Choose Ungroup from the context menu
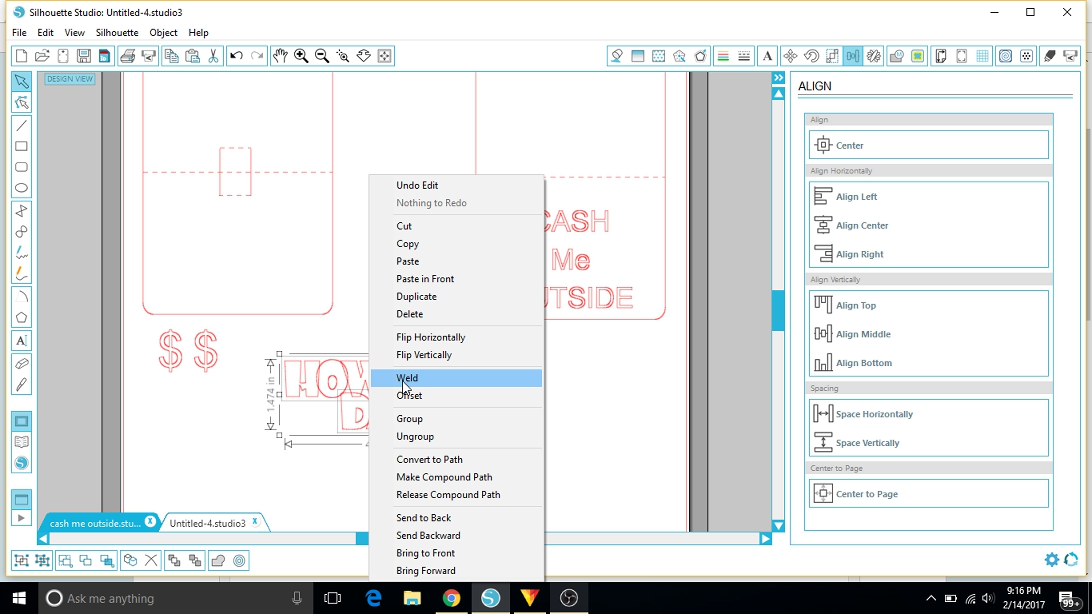The image size is (1092, 614). (456, 436)
